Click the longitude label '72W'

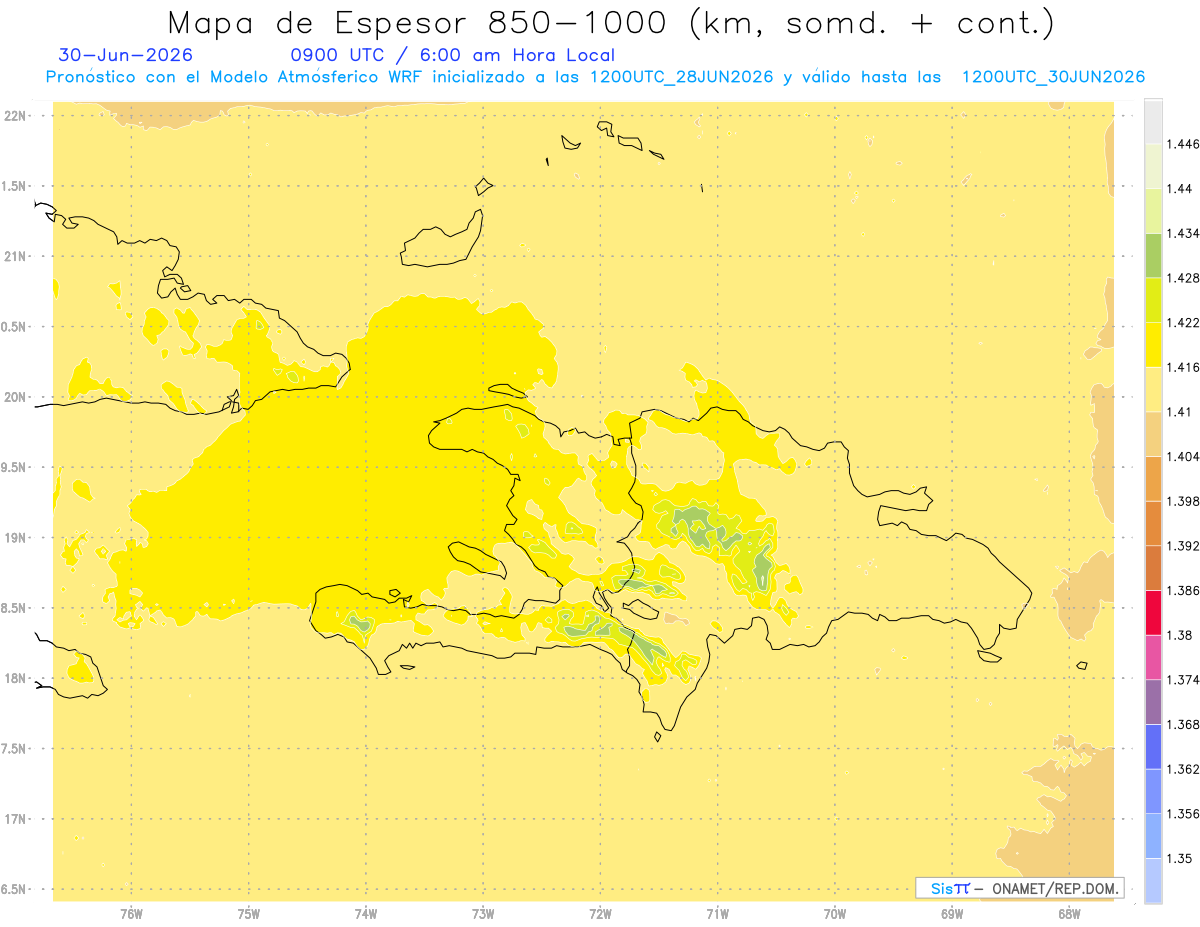pyautogui.click(x=600, y=914)
